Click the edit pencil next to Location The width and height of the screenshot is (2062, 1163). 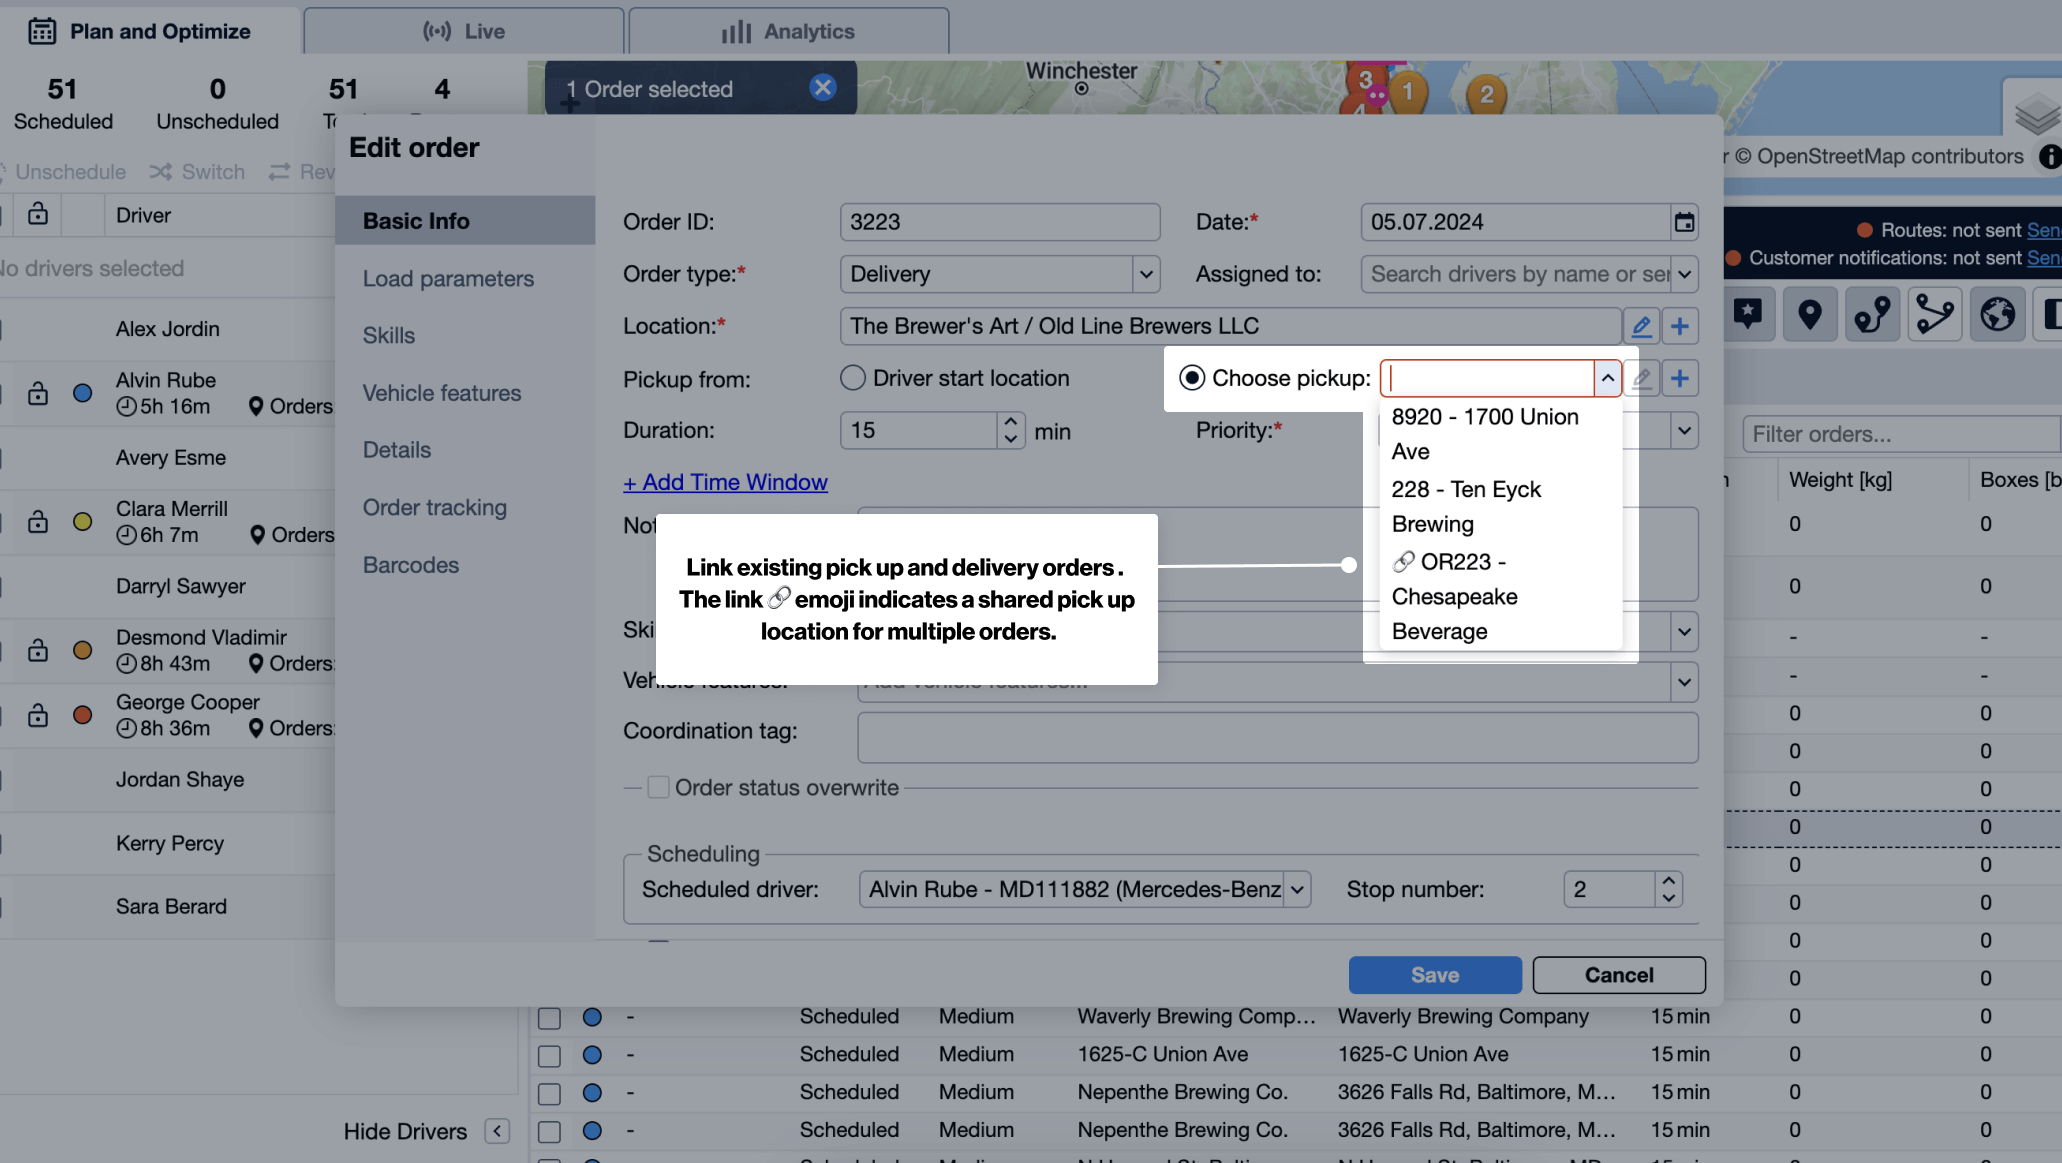click(x=1641, y=326)
